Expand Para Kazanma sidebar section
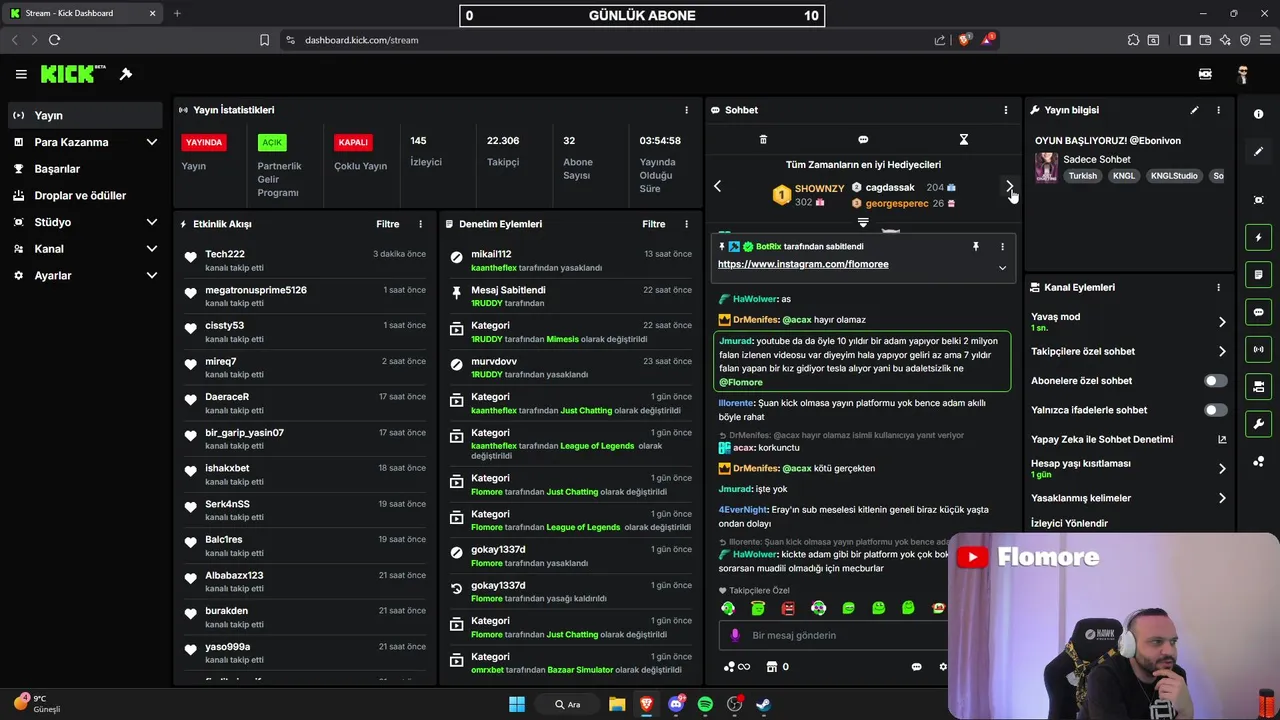The height and width of the screenshot is (720, 1280). [151, 142]
